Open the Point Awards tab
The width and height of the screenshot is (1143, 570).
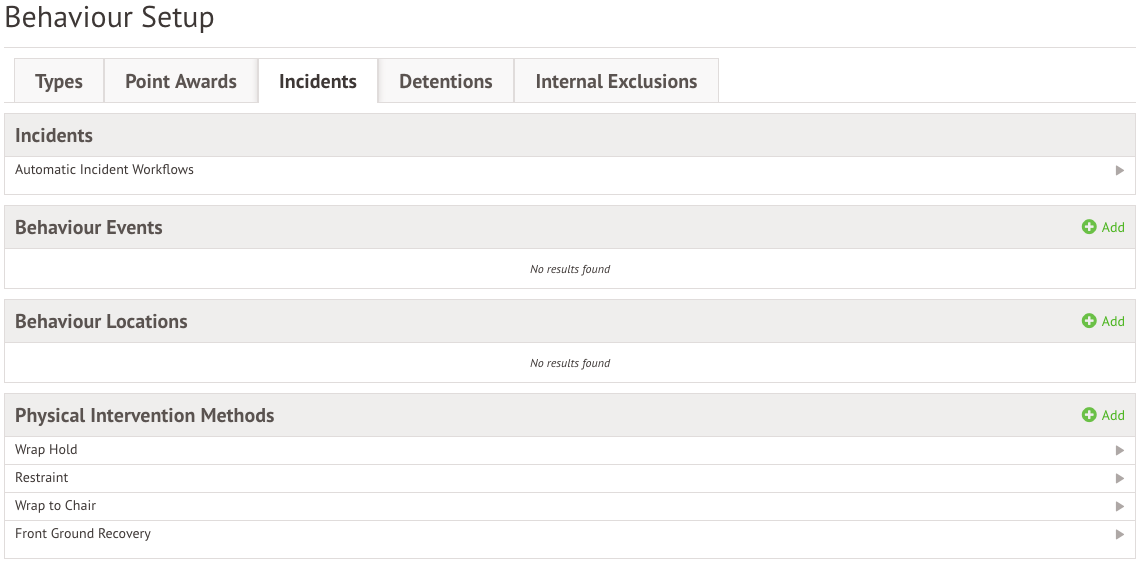point(181,82)
